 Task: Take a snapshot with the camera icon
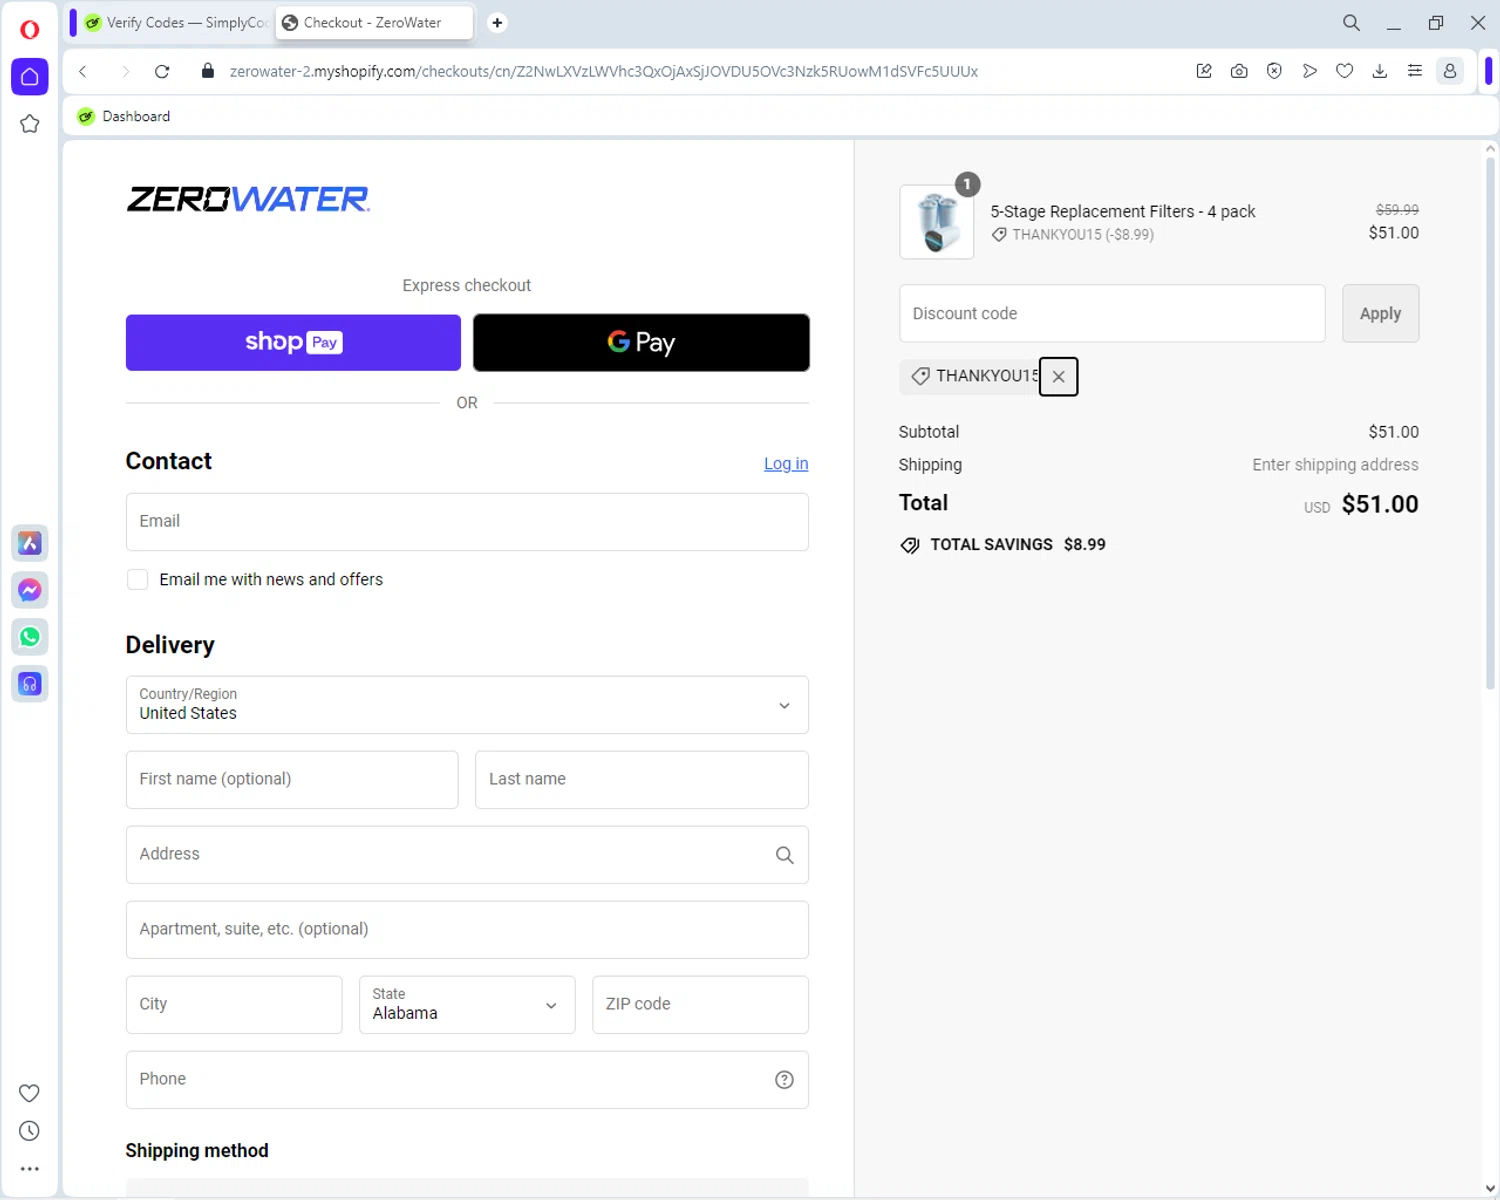coord(1239,71)
